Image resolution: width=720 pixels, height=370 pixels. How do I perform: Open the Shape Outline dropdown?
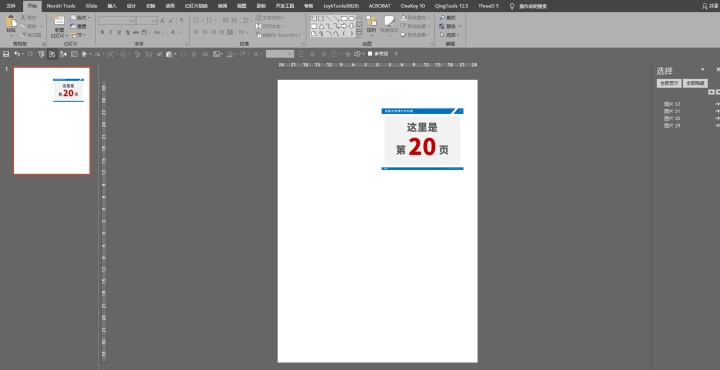tap(415, 26)
